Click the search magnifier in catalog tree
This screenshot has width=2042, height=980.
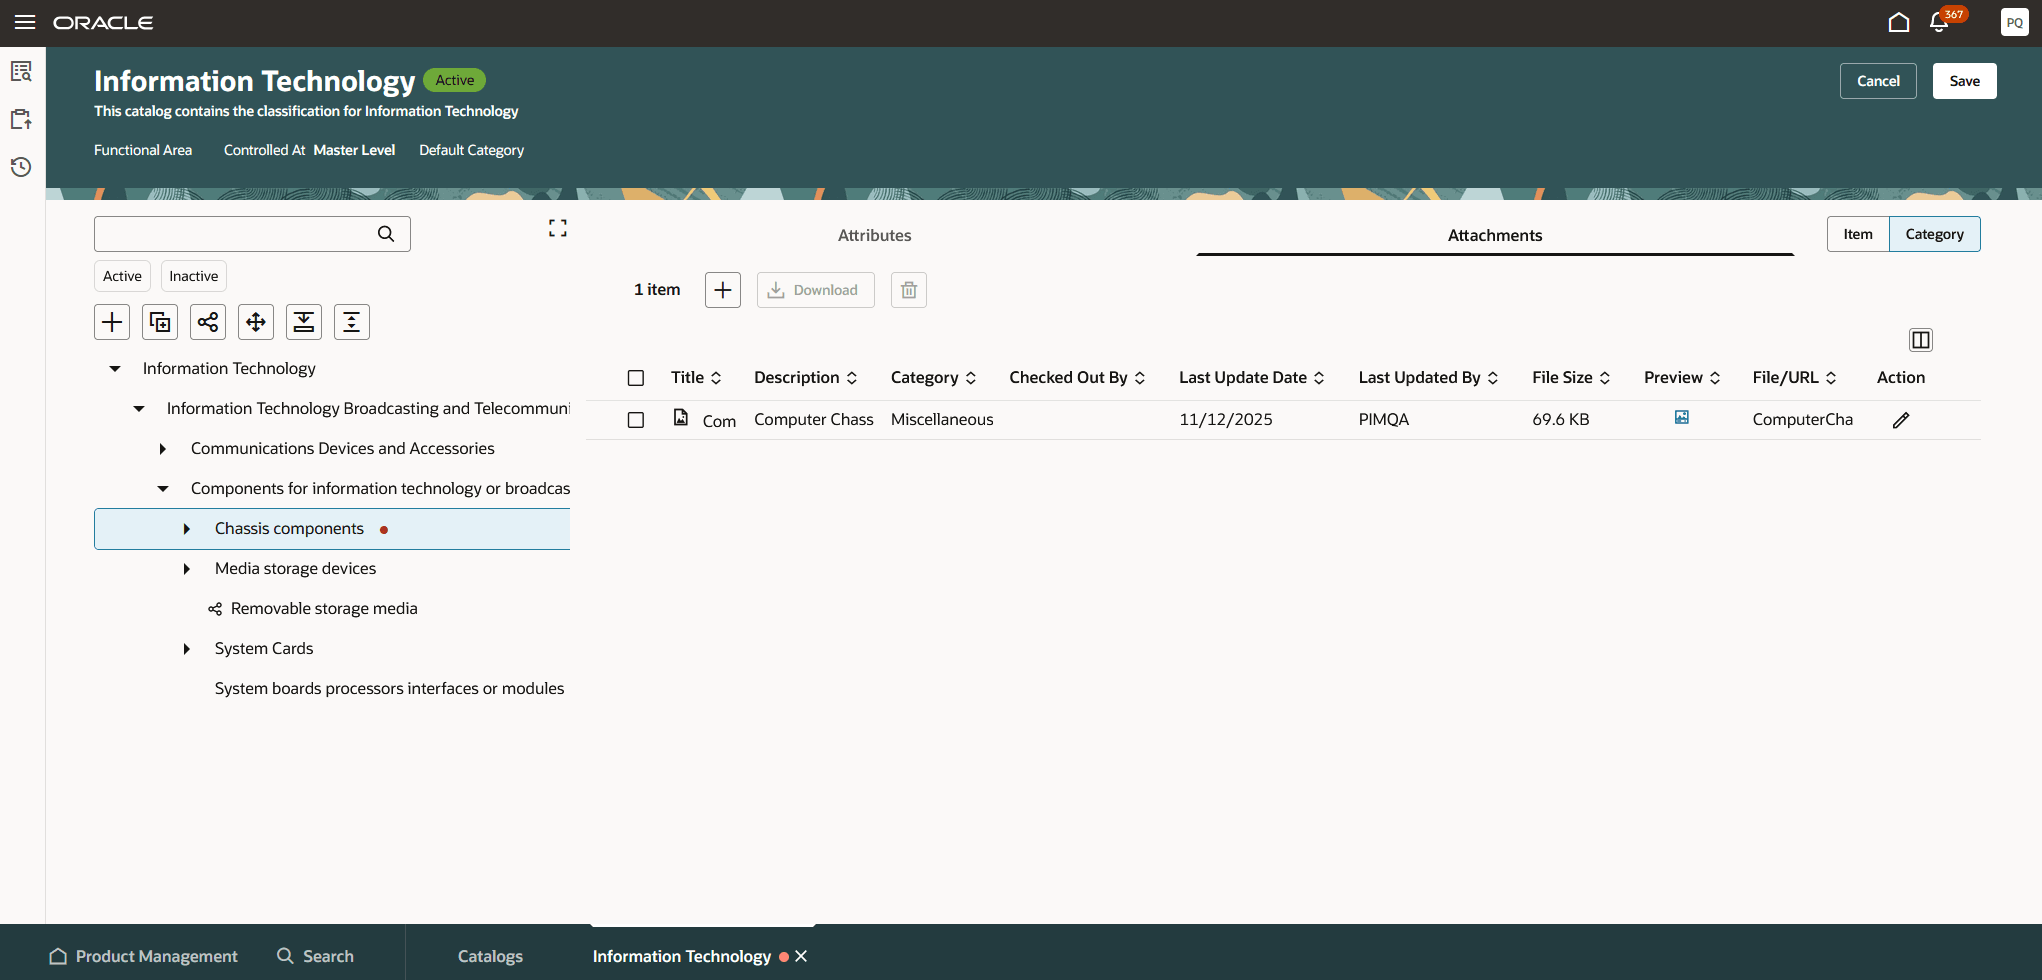[386, 234]
